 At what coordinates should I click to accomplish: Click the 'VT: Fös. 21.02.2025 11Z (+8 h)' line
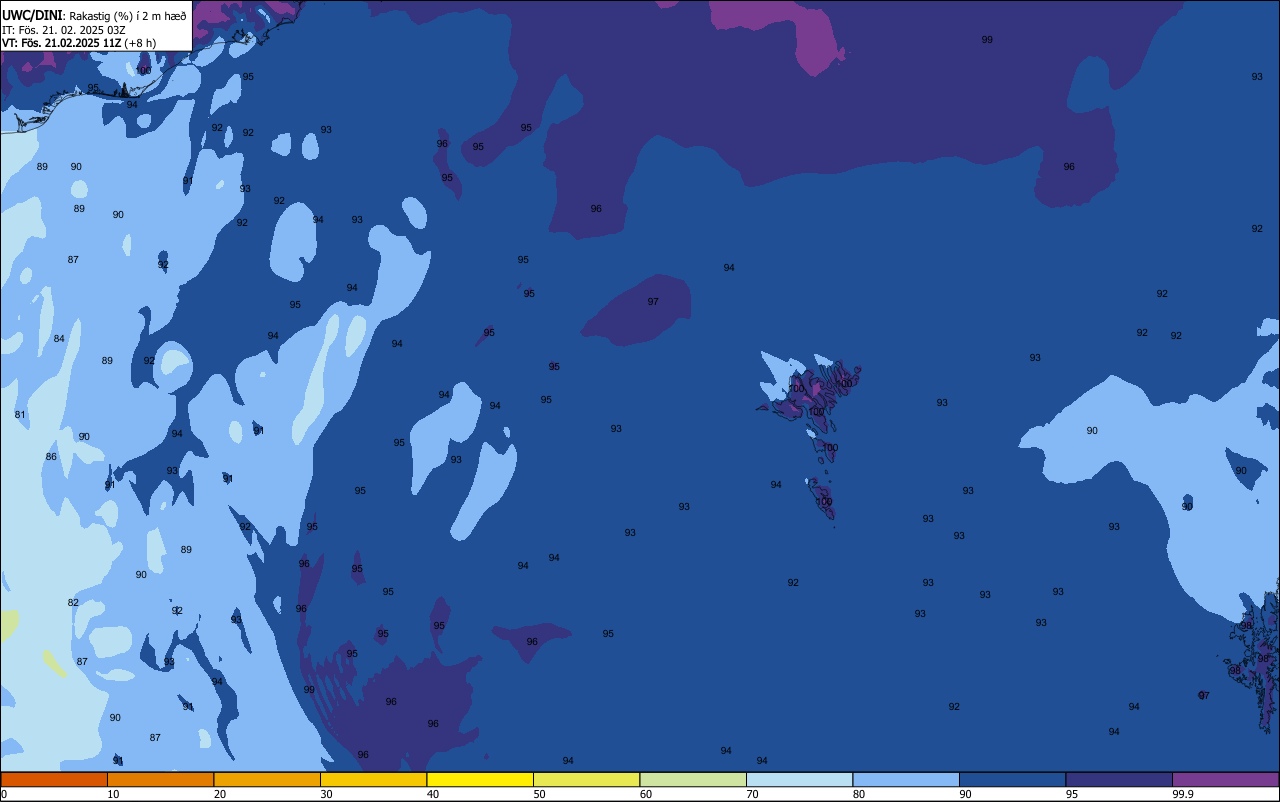[79, 43]
